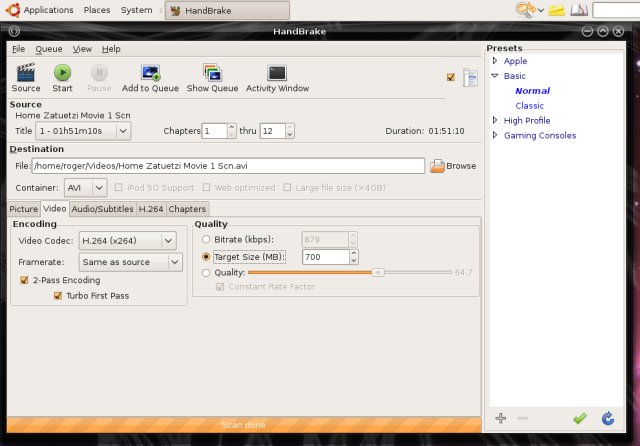Click the Quality slider handle

click(377, 272)
